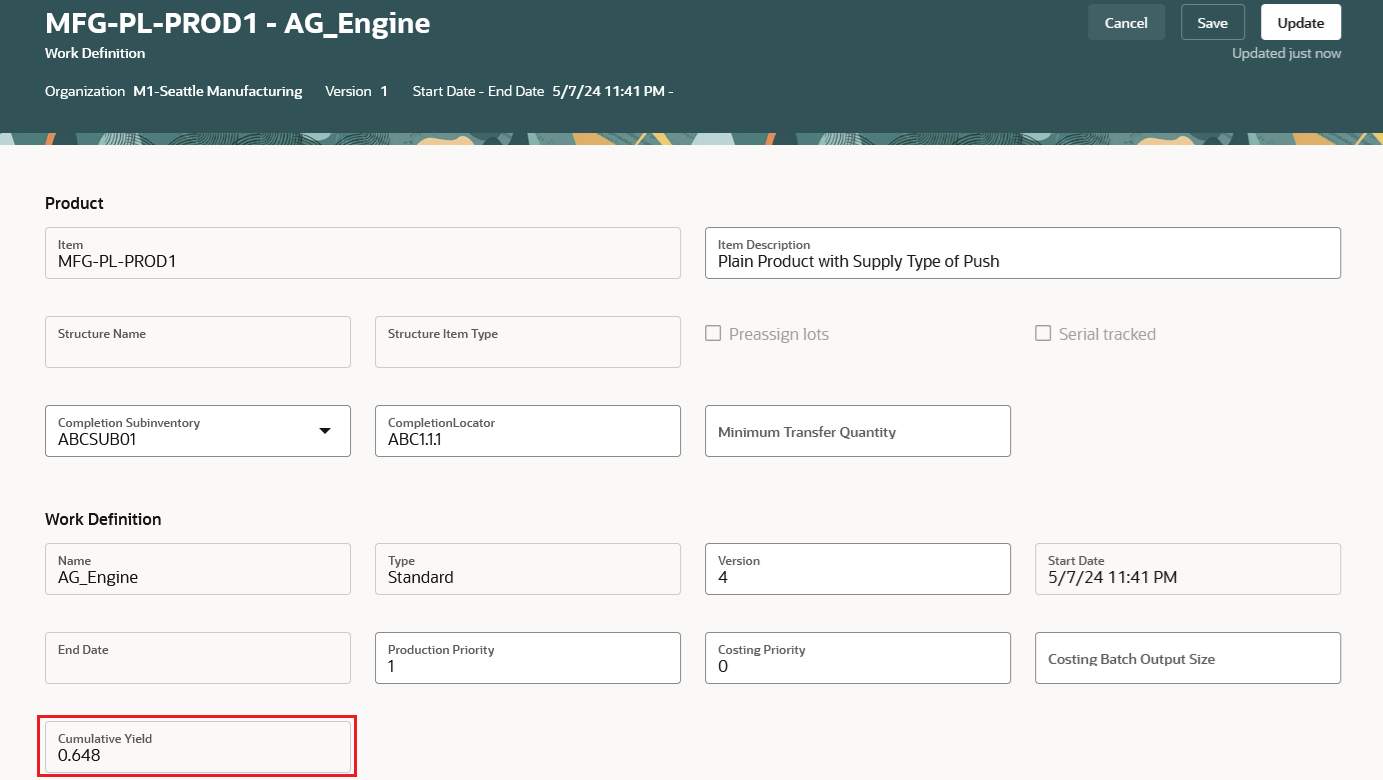Click the page title MFG-PL-PROD1 - AG_Engine
Viewport: 1383px width, 780px height.
[x=238, y=23]
